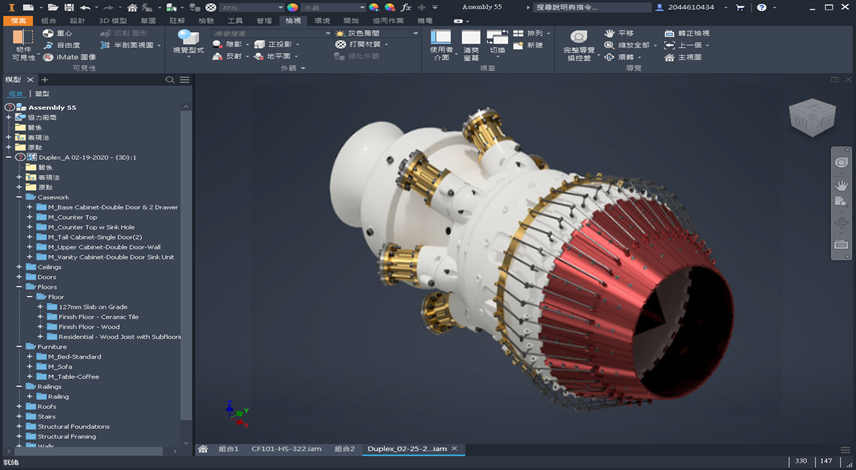Expand the Ceilings folder node
This screenshot has height=470, width=856.
tap(19, 267)
